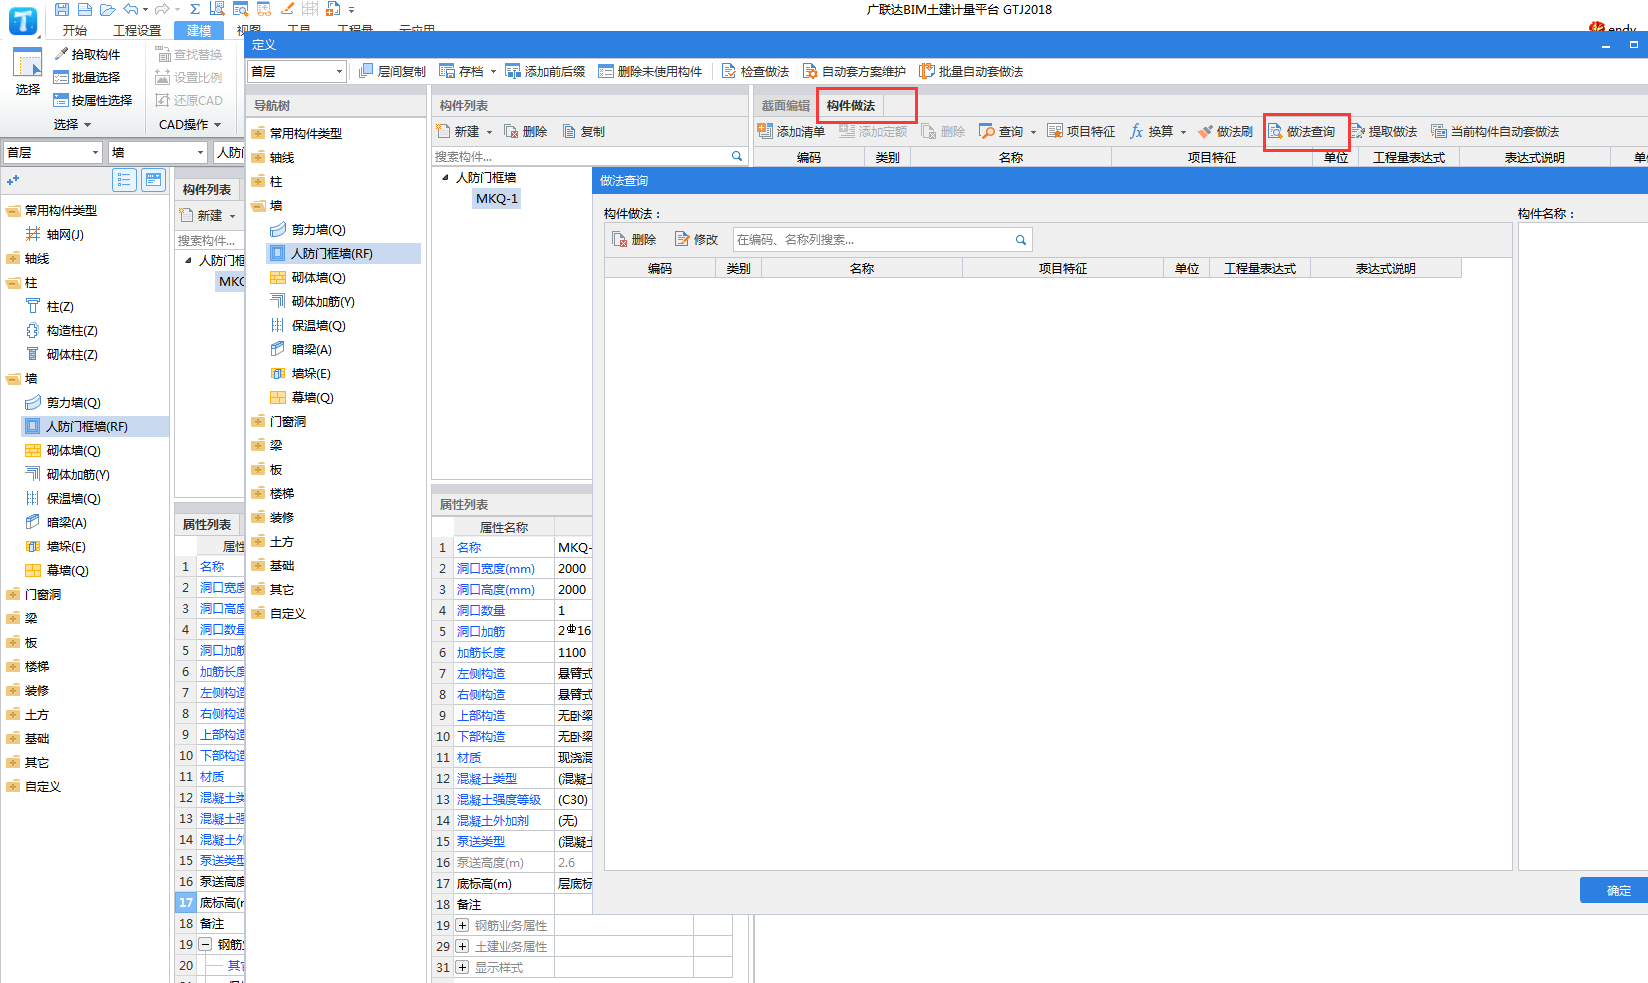The width and height of the screenshot is (1648, 983).
Task: Open the 存档 dropdown arrow
Action: point(493,72)
